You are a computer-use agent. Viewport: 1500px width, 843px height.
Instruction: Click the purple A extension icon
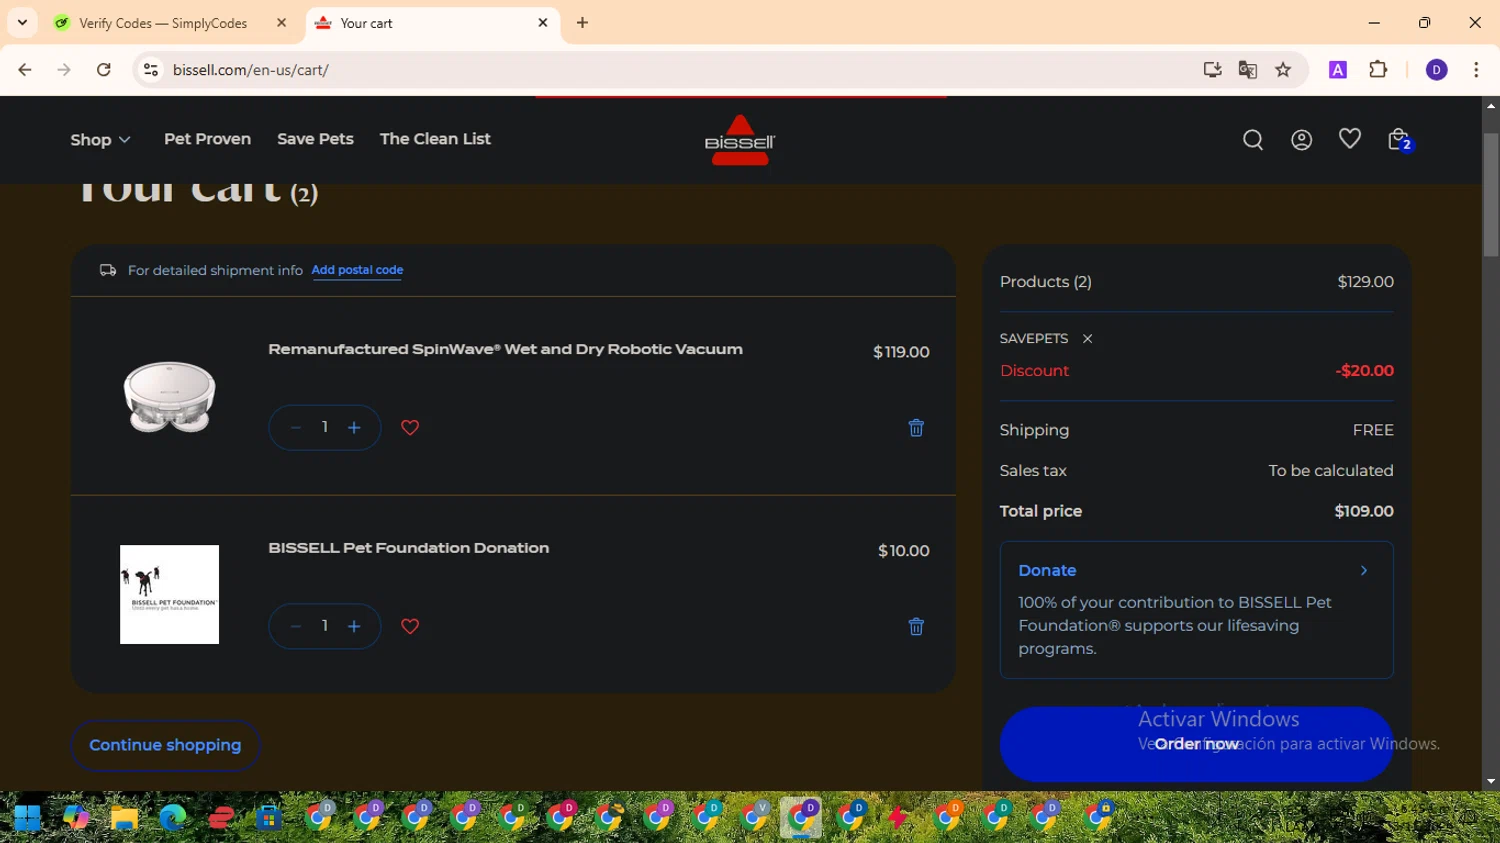coord(1338,70)
